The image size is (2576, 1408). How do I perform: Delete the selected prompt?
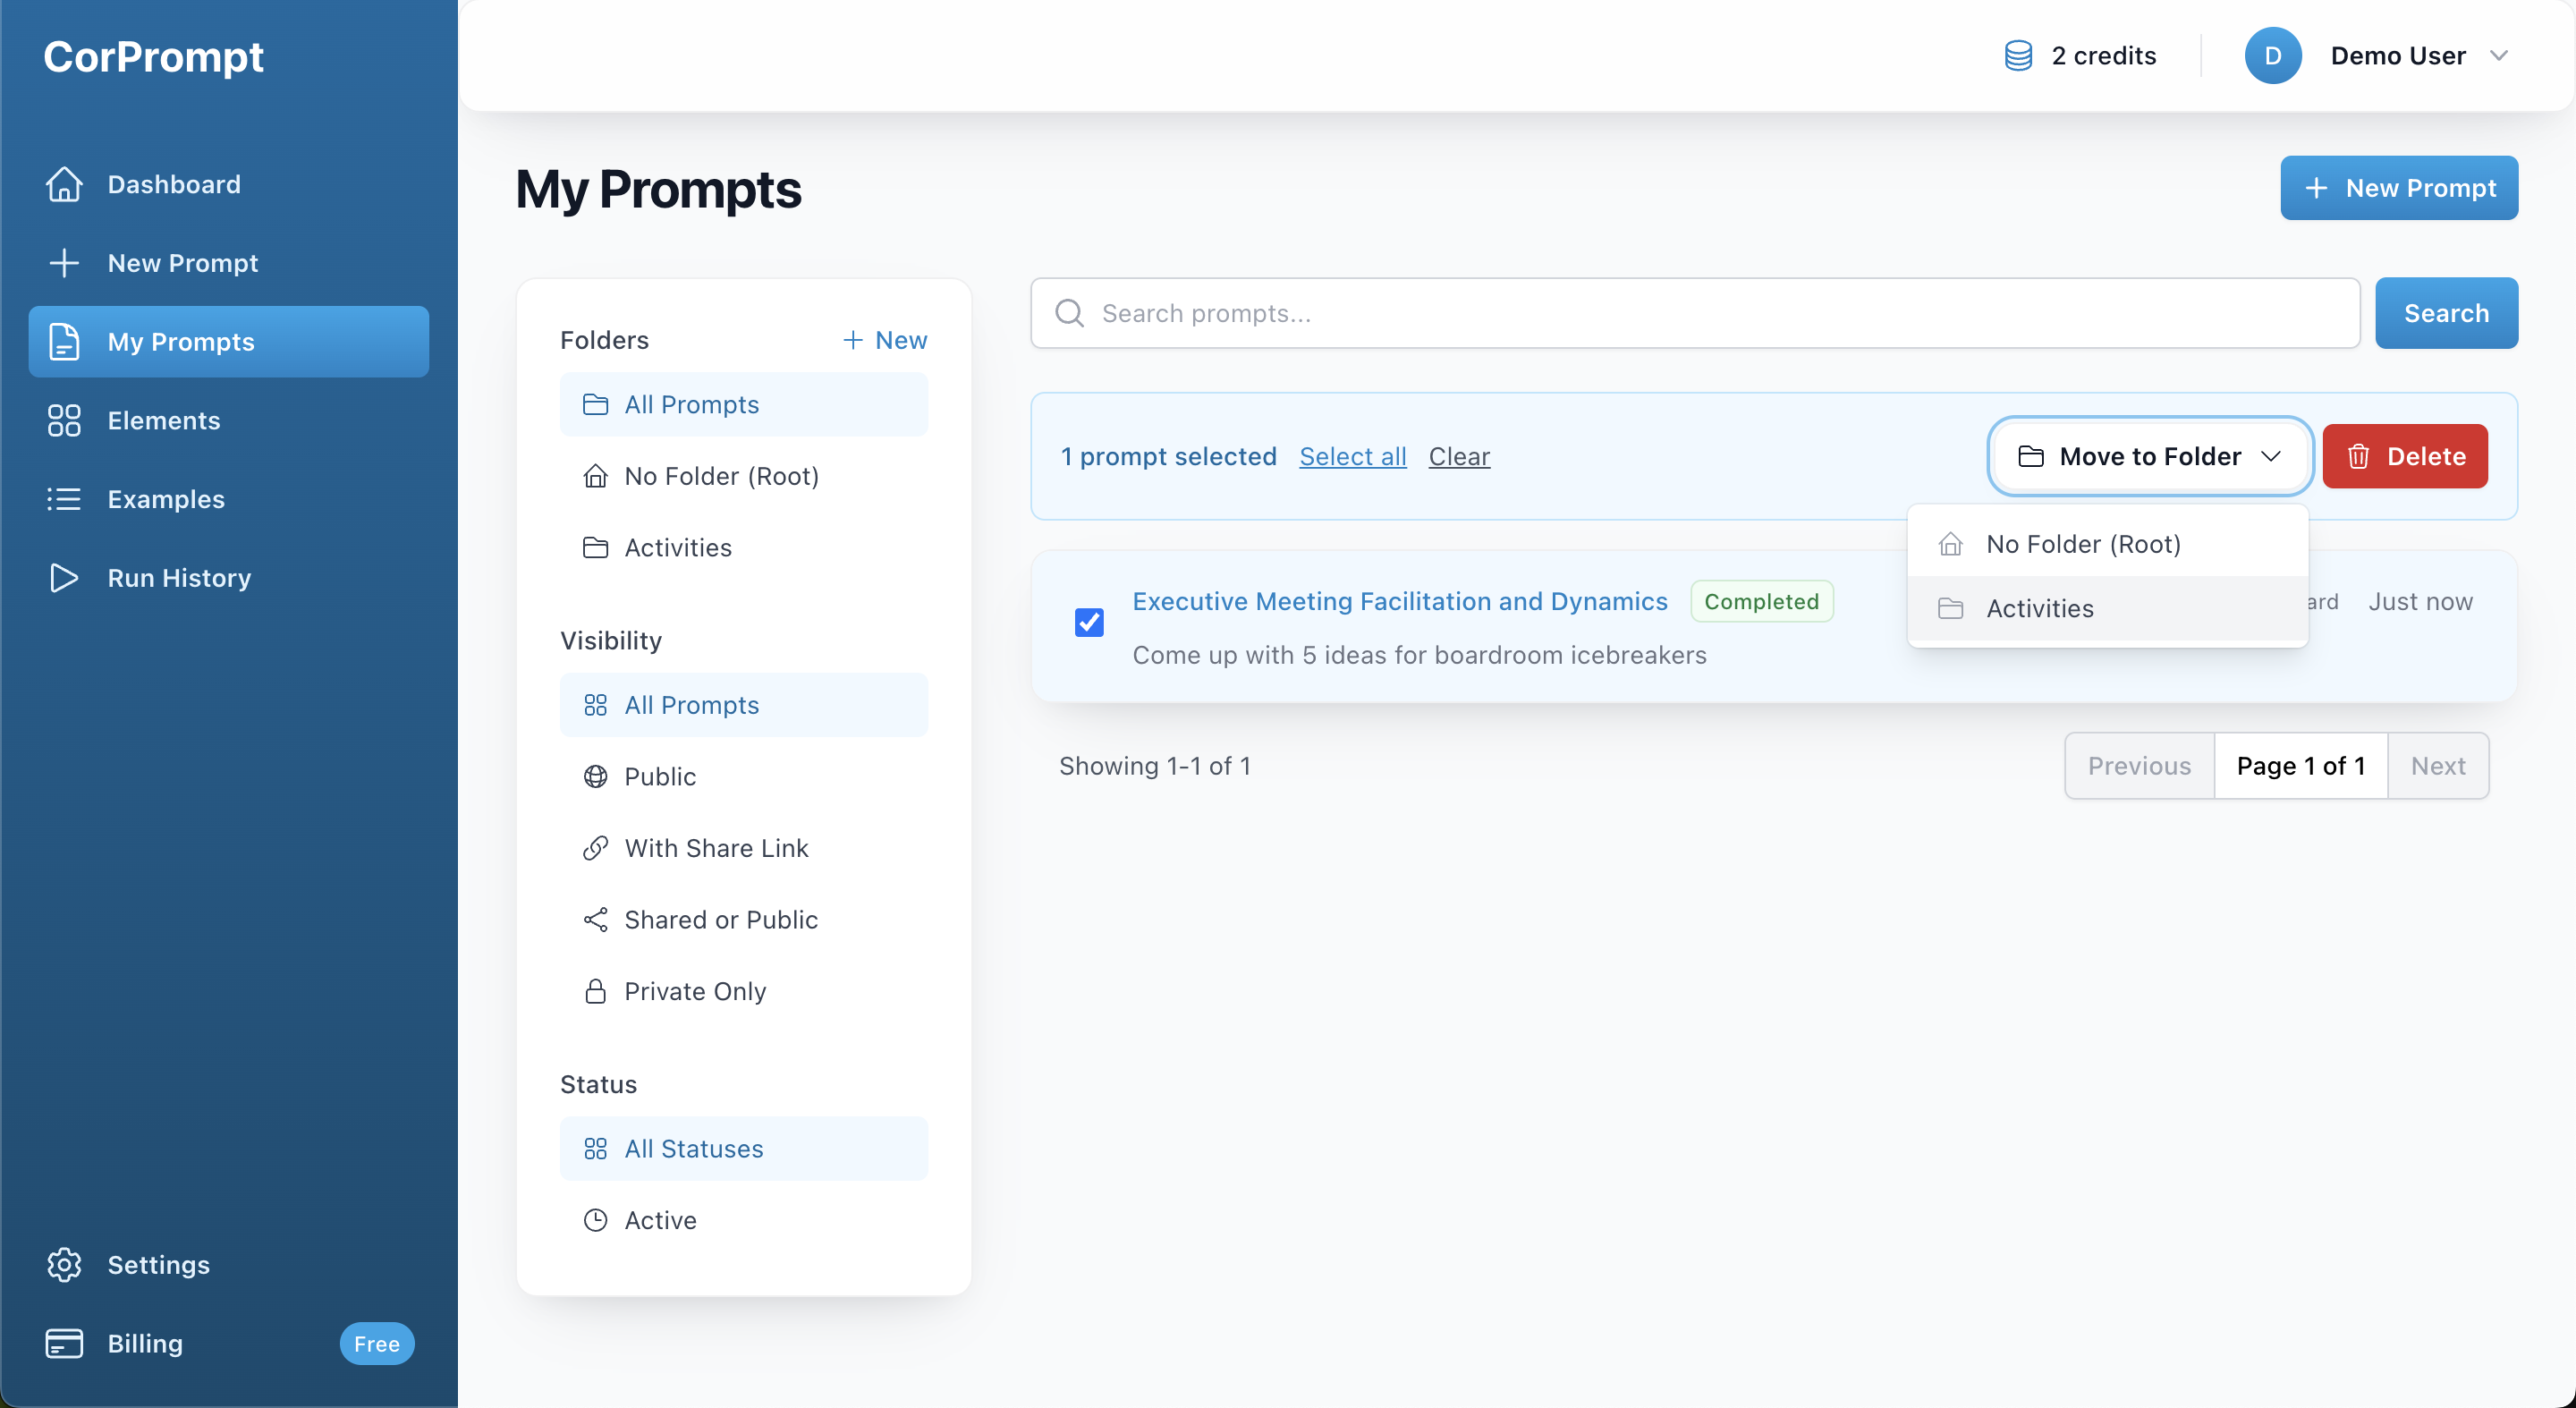coord(2404,456)
